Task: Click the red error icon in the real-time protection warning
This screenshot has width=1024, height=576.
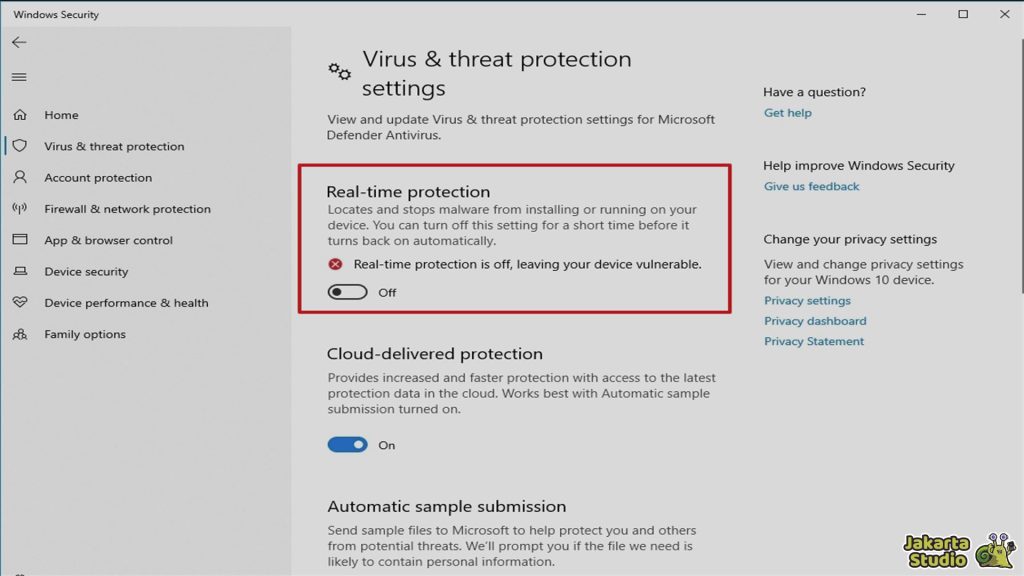Action: pos(336,265)
